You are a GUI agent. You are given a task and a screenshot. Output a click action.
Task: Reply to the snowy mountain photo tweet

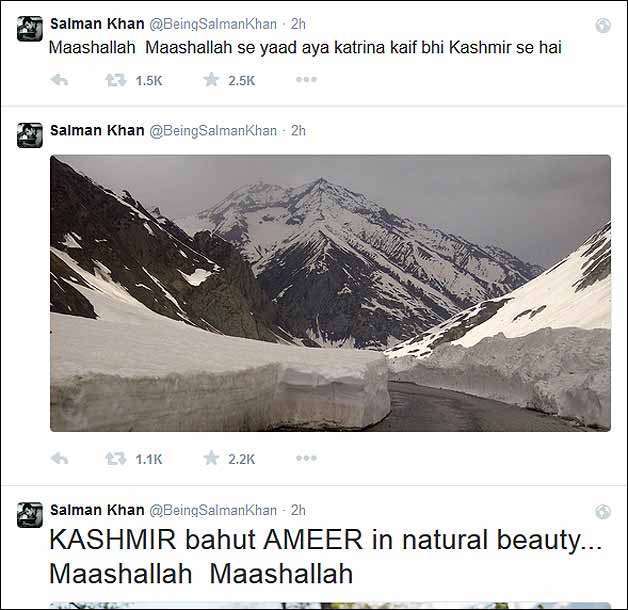(x=59, y=458)
